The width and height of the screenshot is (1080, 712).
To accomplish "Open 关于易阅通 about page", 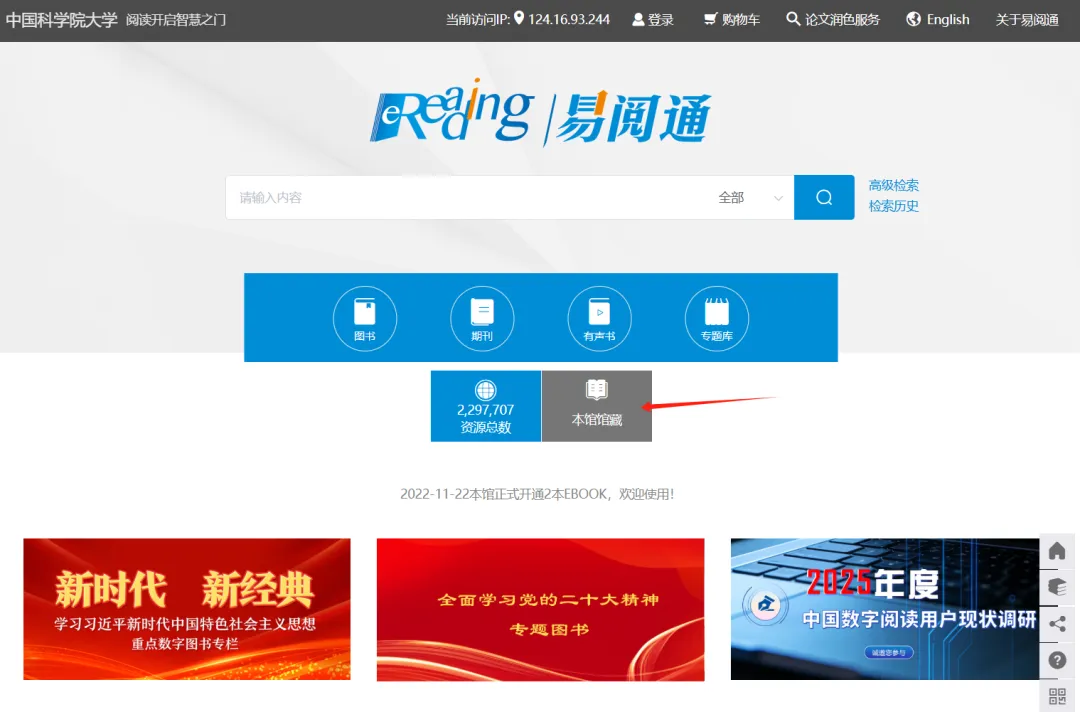I will [x=1027, y=19].
